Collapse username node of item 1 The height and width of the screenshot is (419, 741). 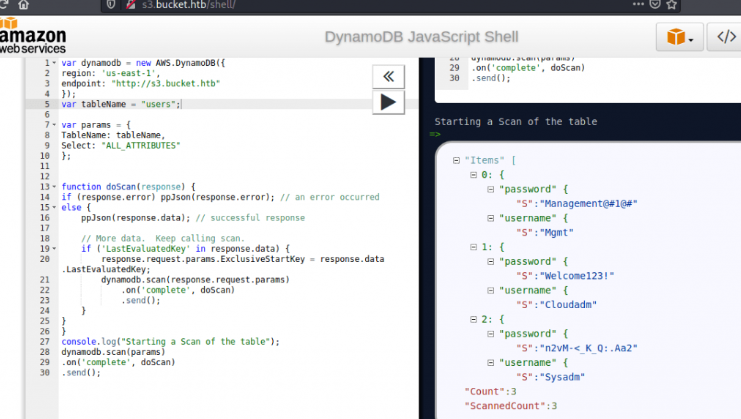tap(491, 291)
